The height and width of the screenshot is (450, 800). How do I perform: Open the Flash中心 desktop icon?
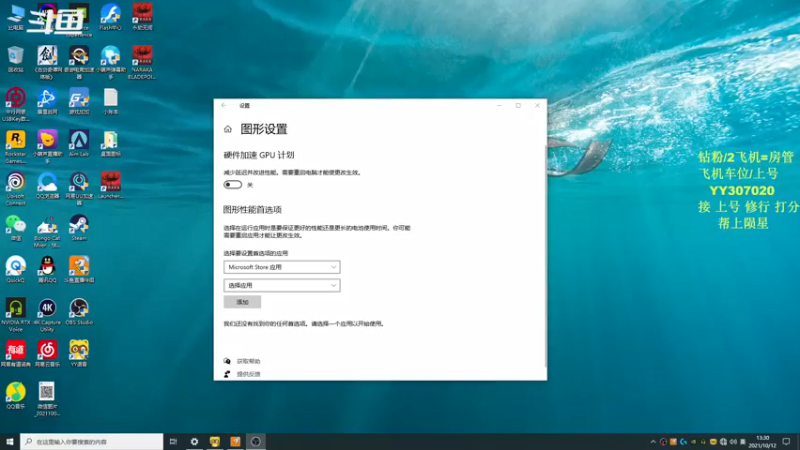click(110, 17)
